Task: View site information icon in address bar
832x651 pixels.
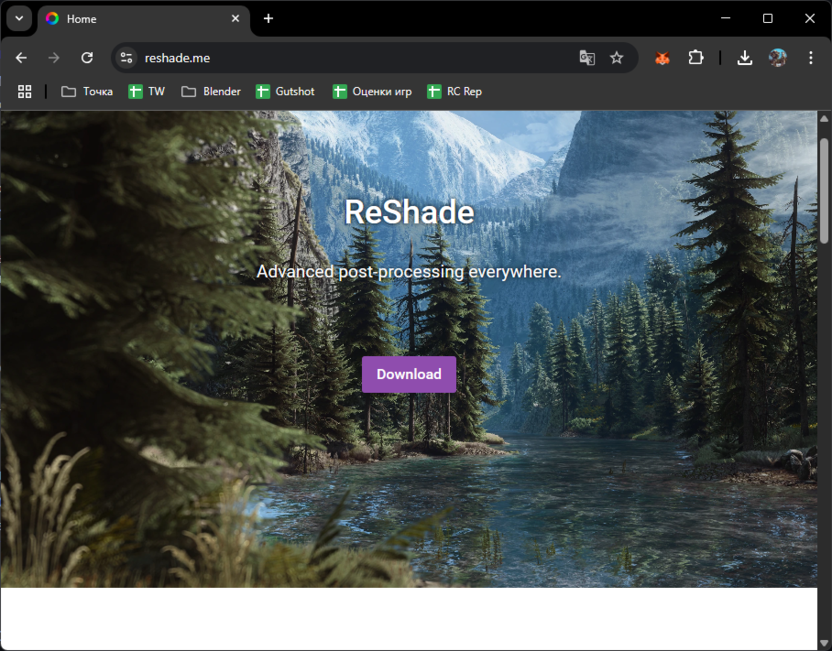Action: 126,58
